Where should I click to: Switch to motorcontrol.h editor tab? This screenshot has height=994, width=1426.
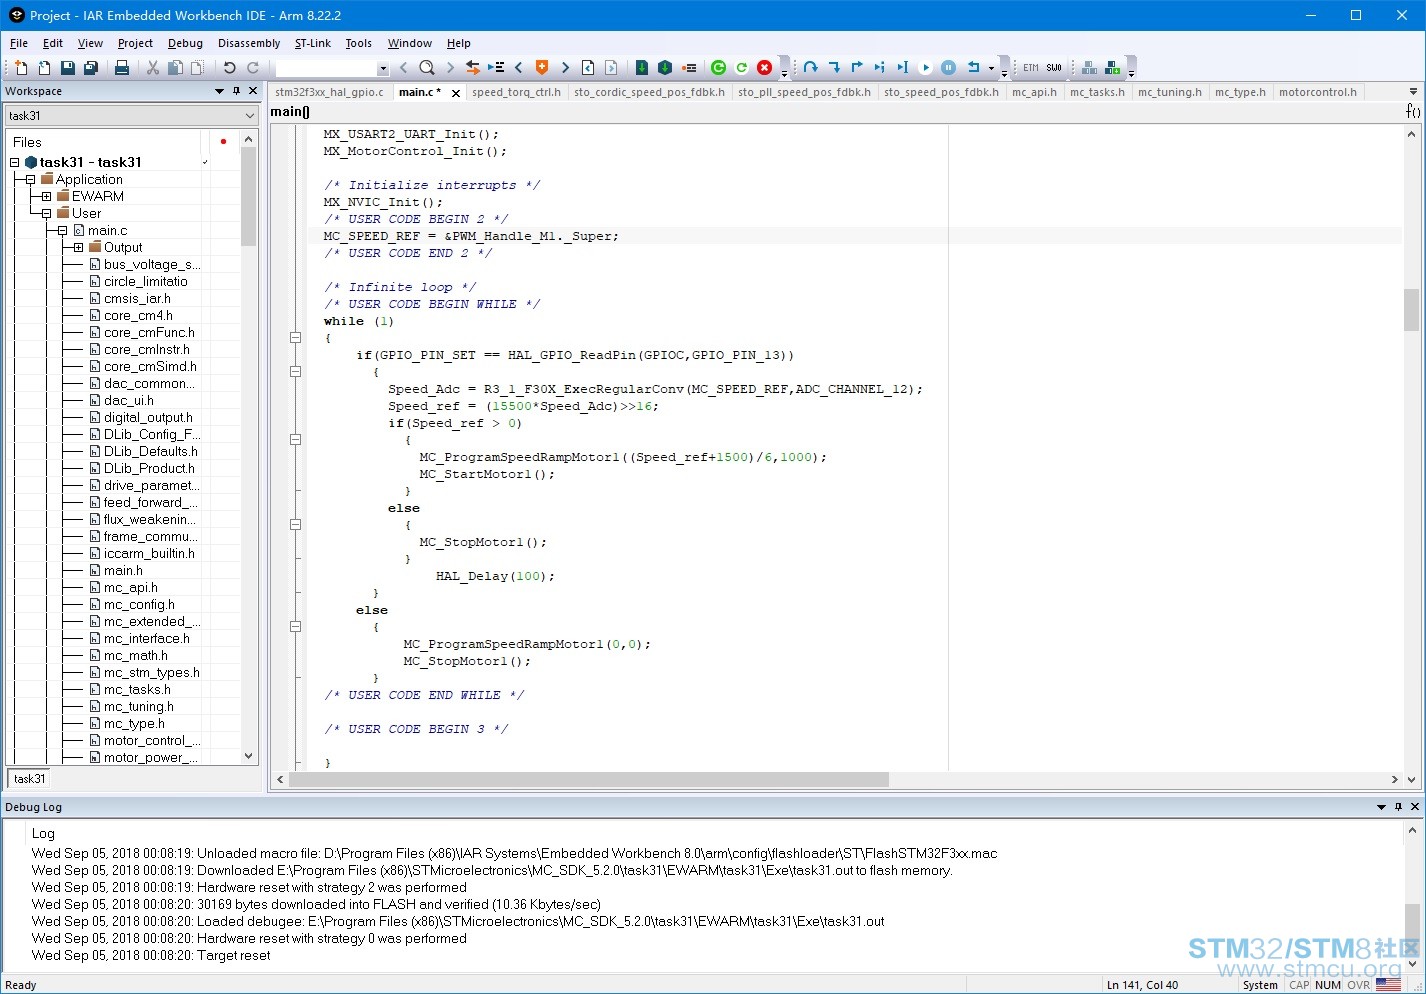1318,92
